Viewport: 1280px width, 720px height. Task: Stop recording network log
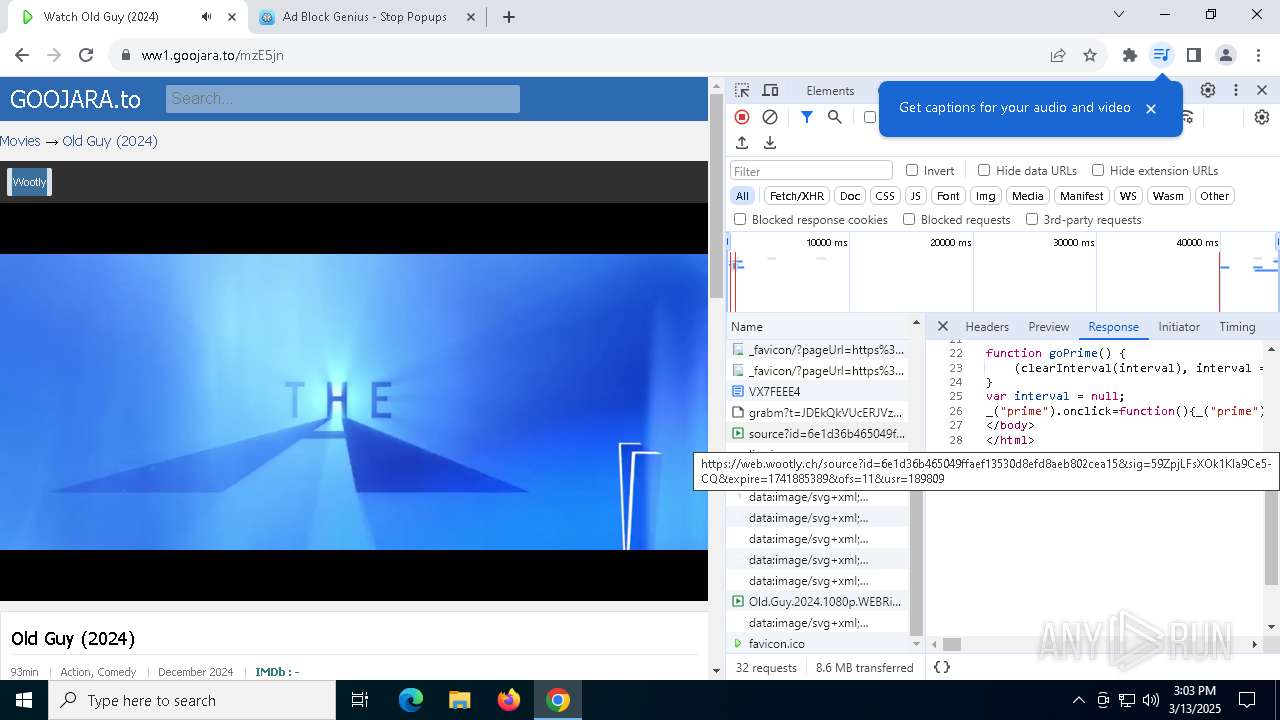[x=742, y=117]
